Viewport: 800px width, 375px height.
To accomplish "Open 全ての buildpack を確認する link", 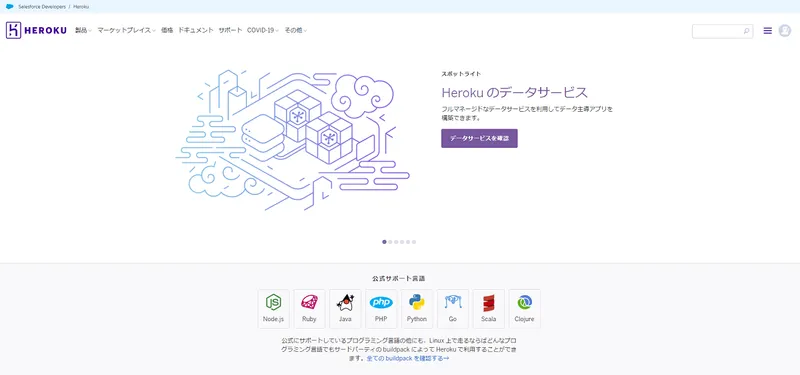I will click(408, 358).
